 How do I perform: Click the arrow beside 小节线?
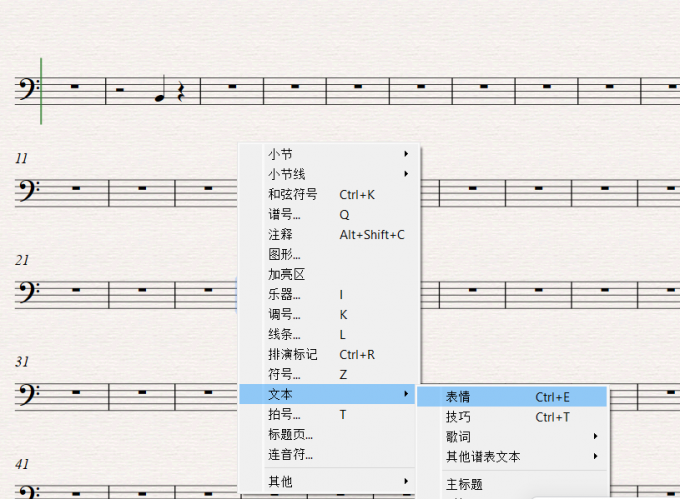coord(406,174)
